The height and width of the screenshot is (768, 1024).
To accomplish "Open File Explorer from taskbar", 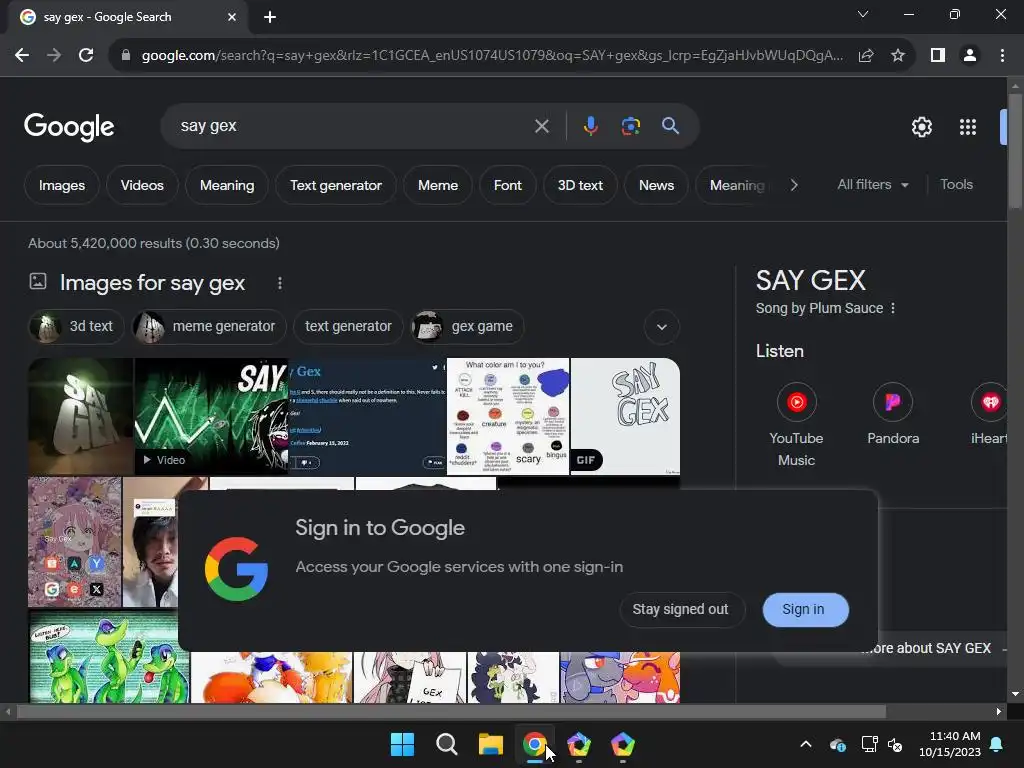I will click(x=490, y=744).
